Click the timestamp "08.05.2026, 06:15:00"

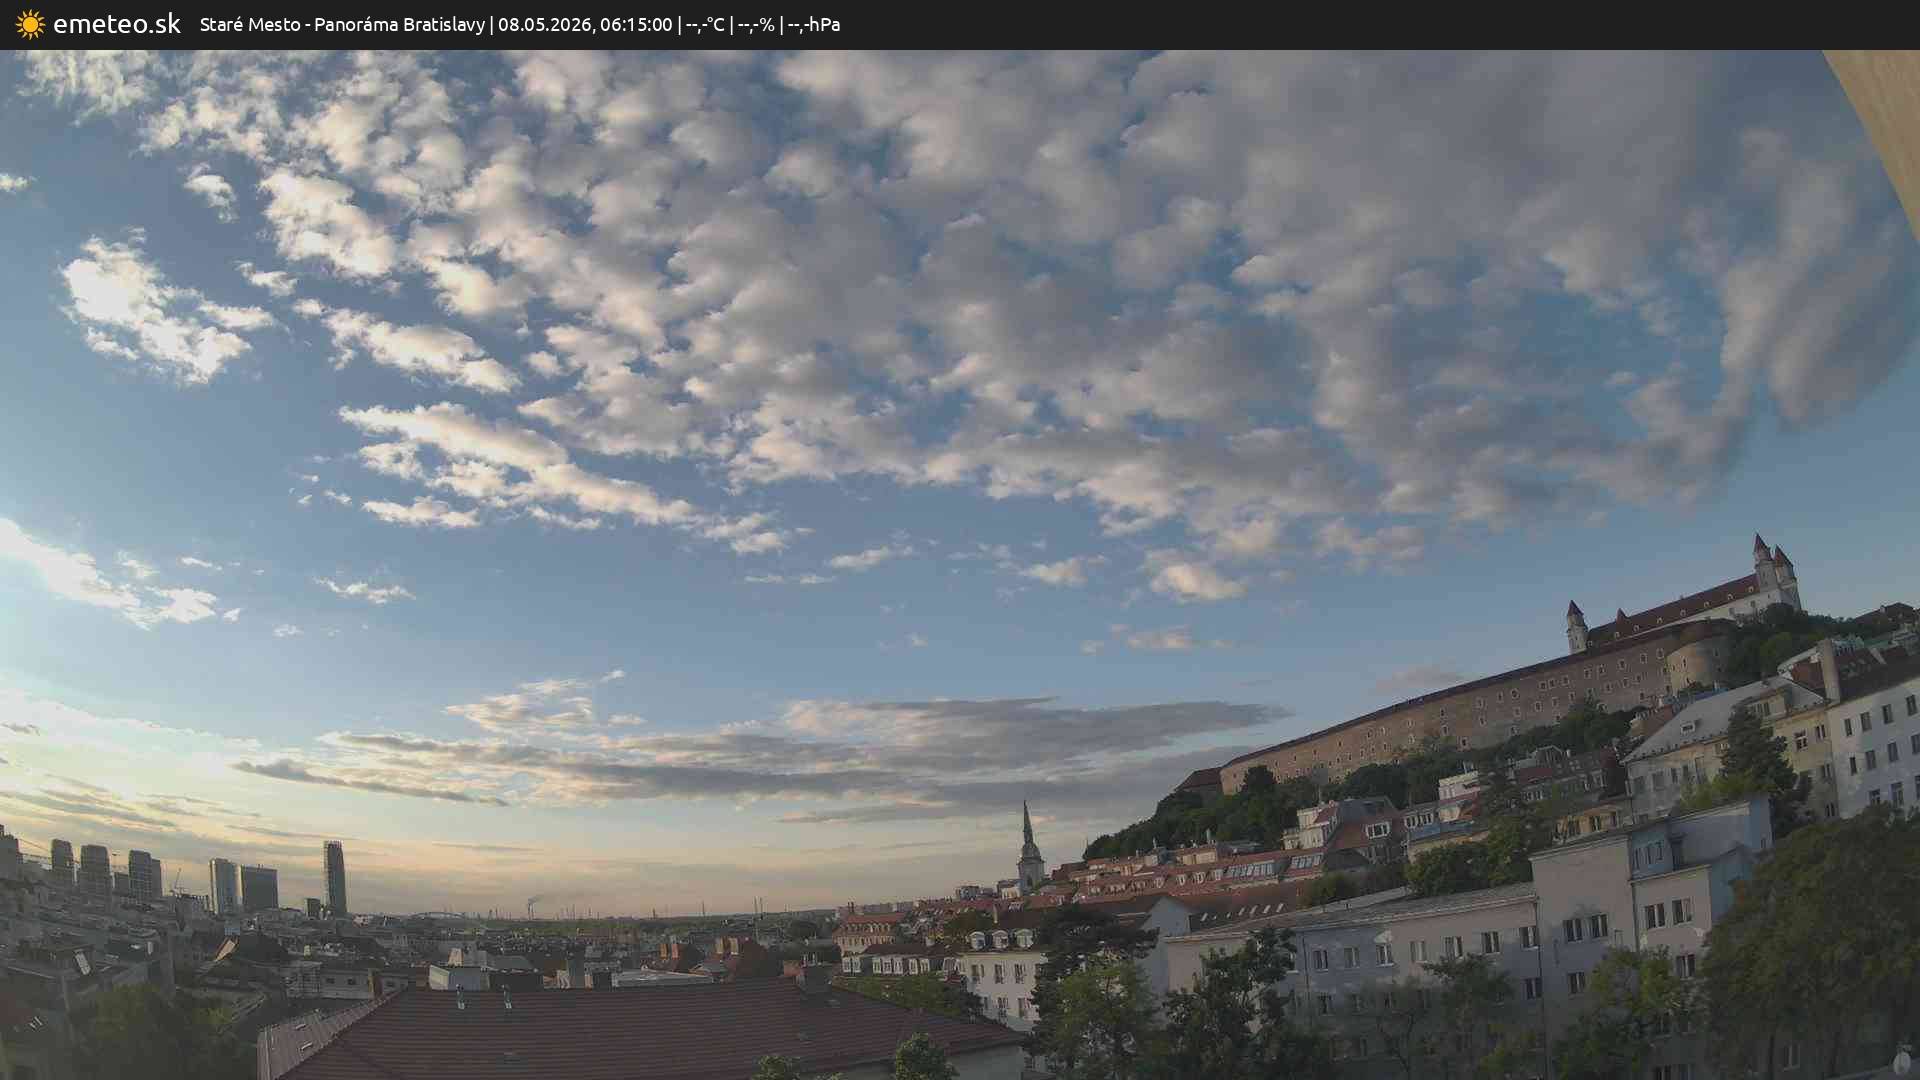coord(585,24)
